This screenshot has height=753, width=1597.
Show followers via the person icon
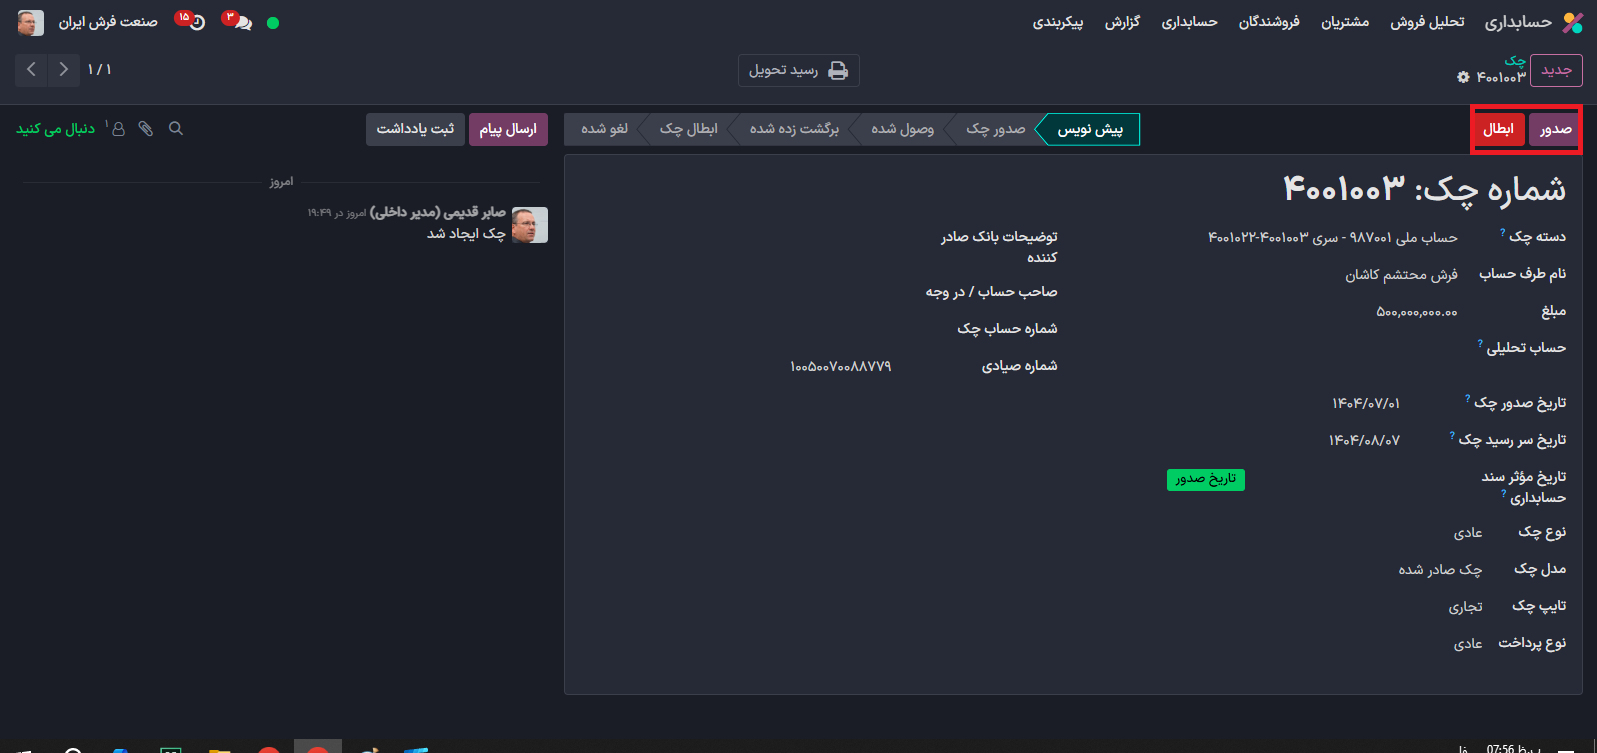117,129
